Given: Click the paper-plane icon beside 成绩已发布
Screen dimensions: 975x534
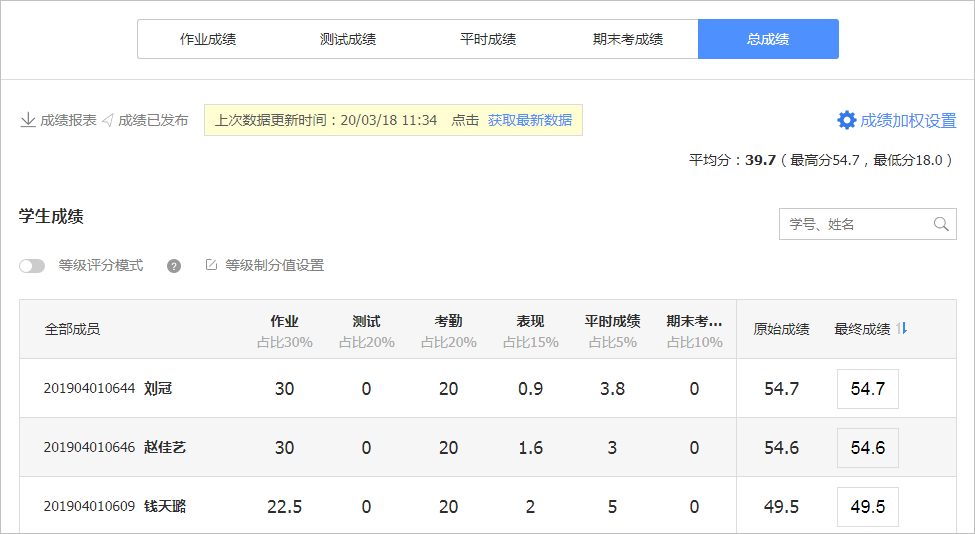Looking at the screenshot, I should (107, 120).
